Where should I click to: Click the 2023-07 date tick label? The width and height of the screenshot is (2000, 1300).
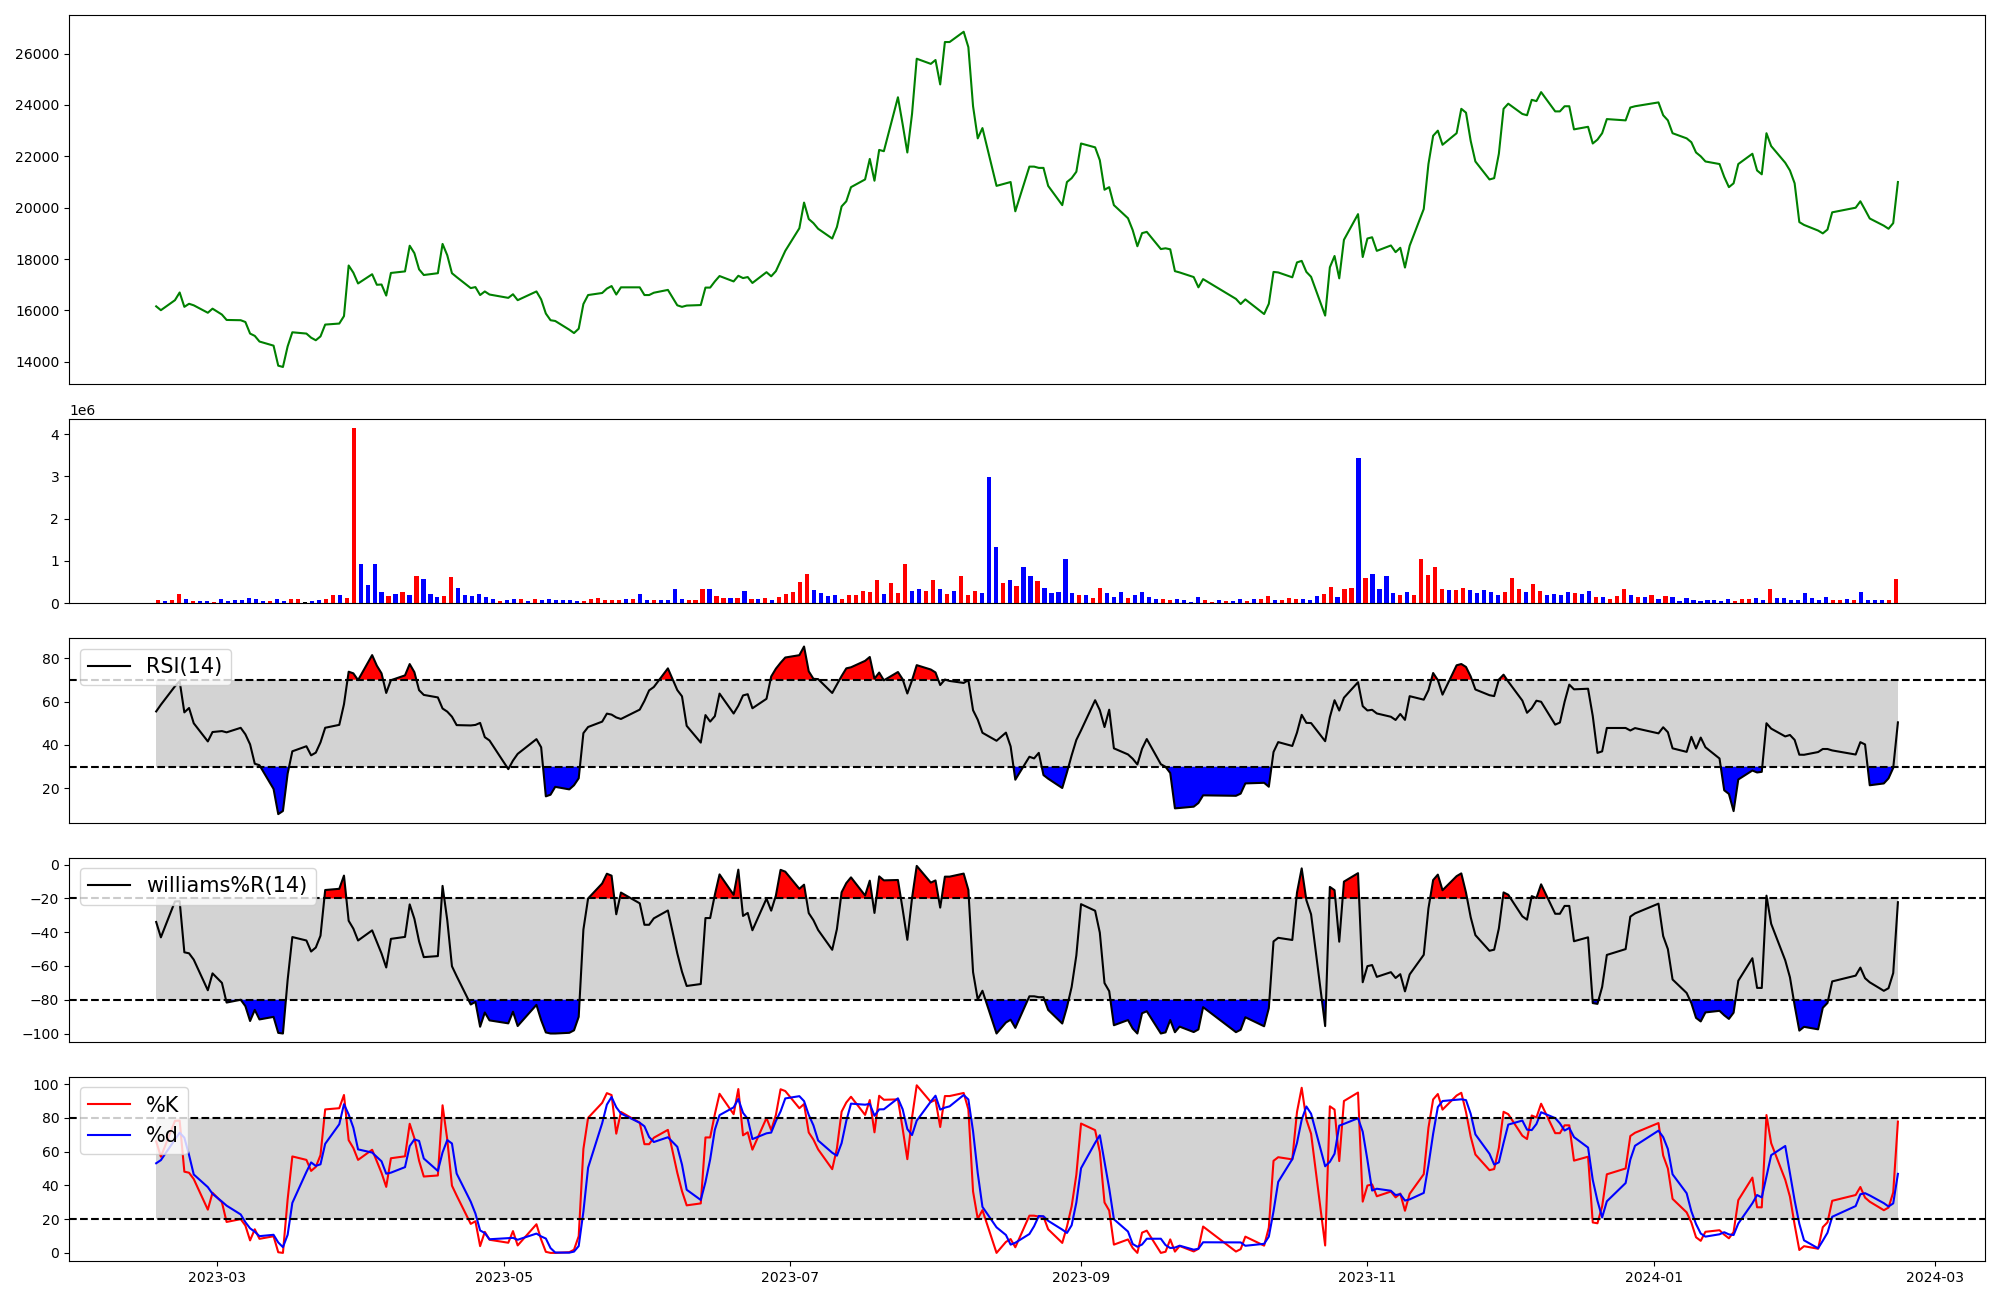(x=791, y=1277)
